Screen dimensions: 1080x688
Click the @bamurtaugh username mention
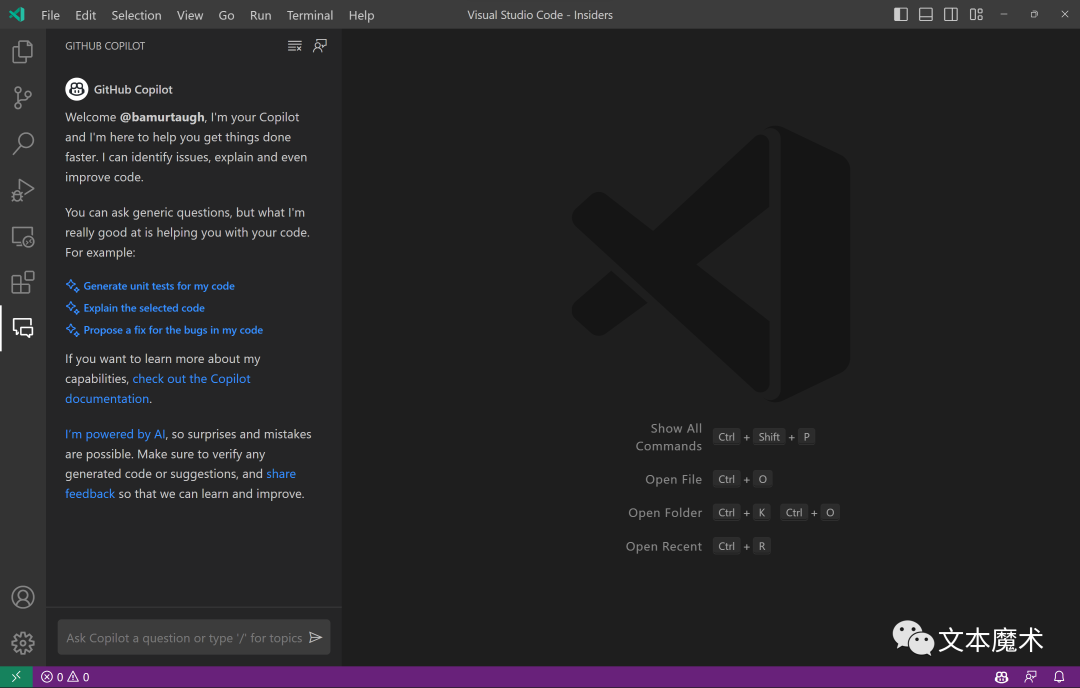[x=163, y=117]
